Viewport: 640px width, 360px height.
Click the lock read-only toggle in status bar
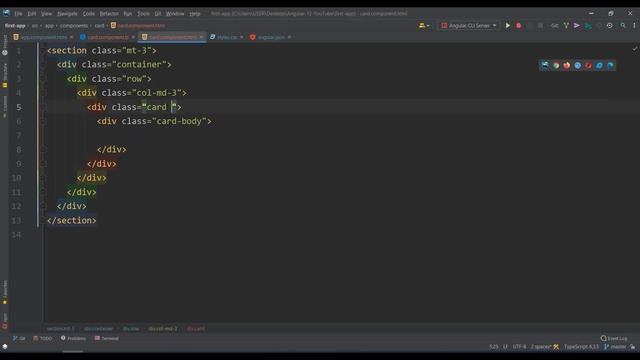[x=632, y=347]
